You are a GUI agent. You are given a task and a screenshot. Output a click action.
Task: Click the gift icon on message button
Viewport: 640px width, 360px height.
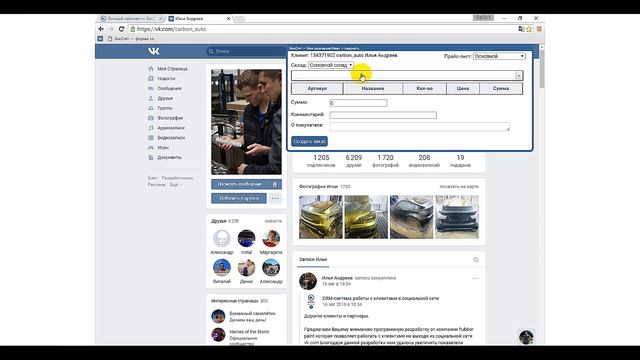point(275,184)
